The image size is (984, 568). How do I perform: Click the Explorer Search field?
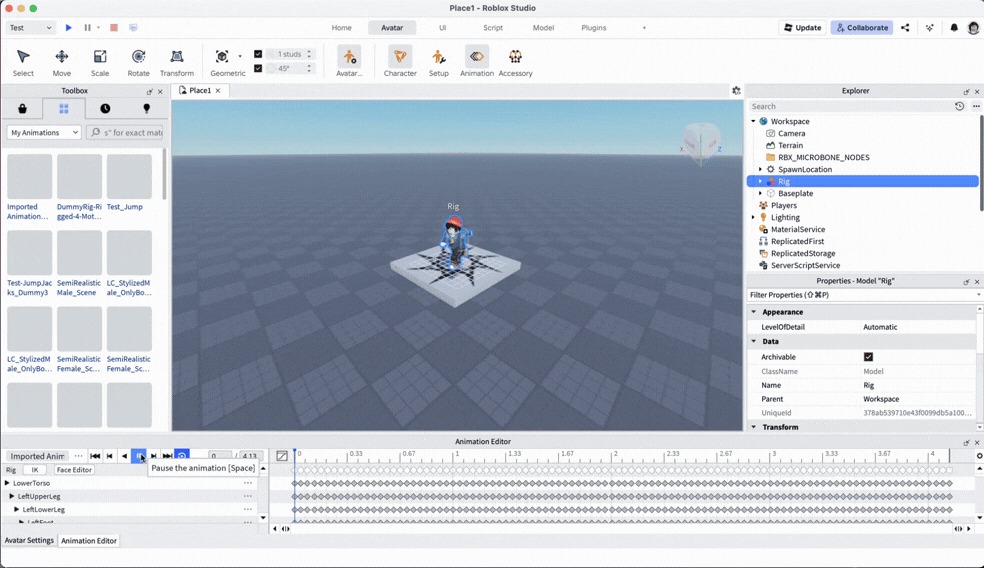tap(850, 106)
